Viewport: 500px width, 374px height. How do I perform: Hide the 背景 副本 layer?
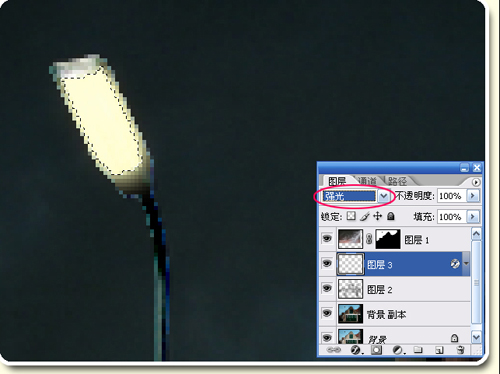point(327,313)
